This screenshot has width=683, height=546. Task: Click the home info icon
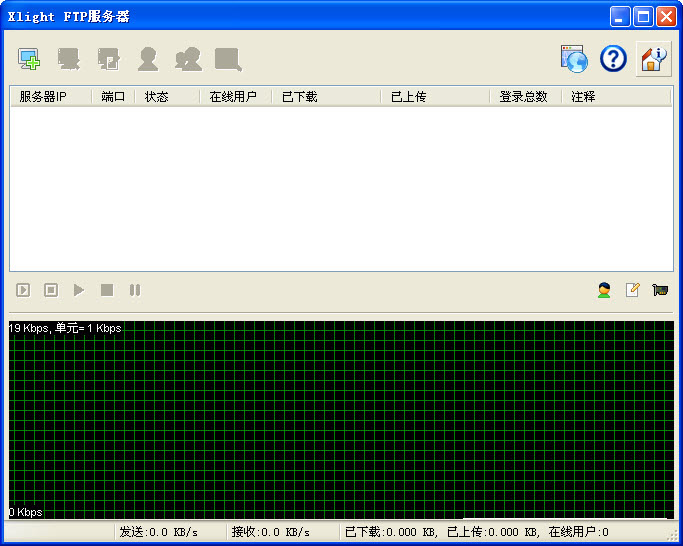653,59
